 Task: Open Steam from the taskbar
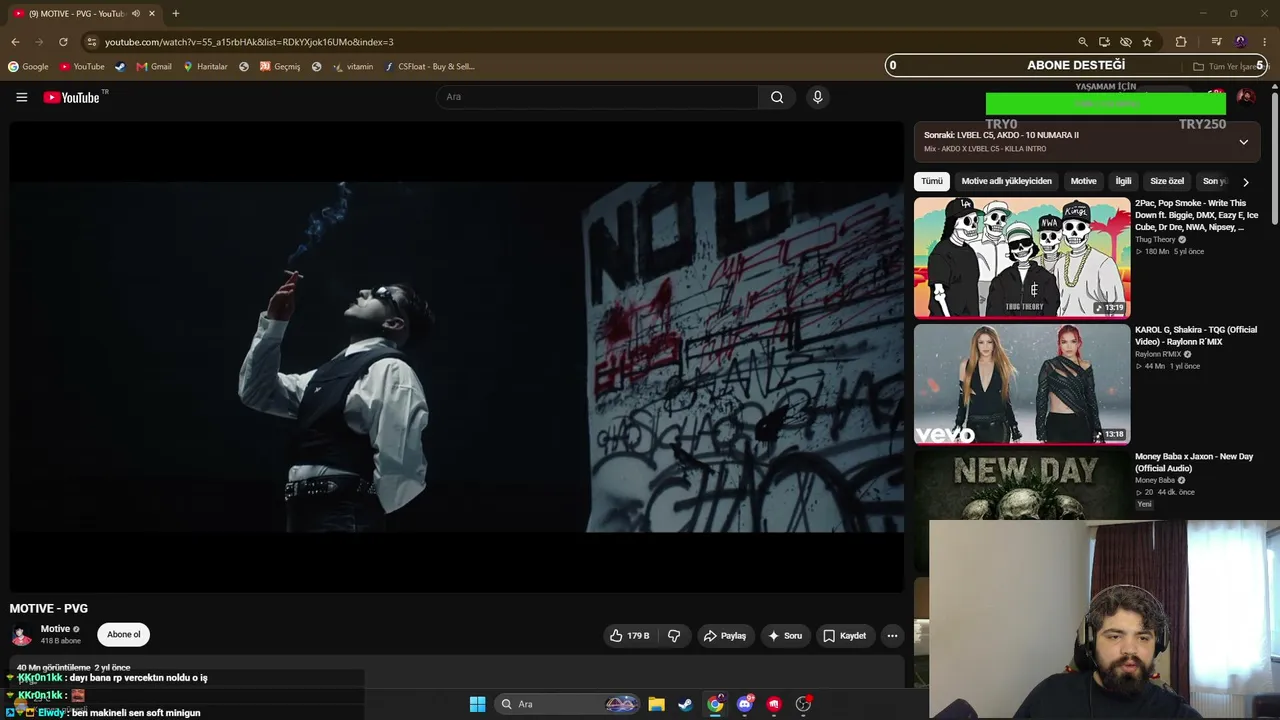pos(685,704)
